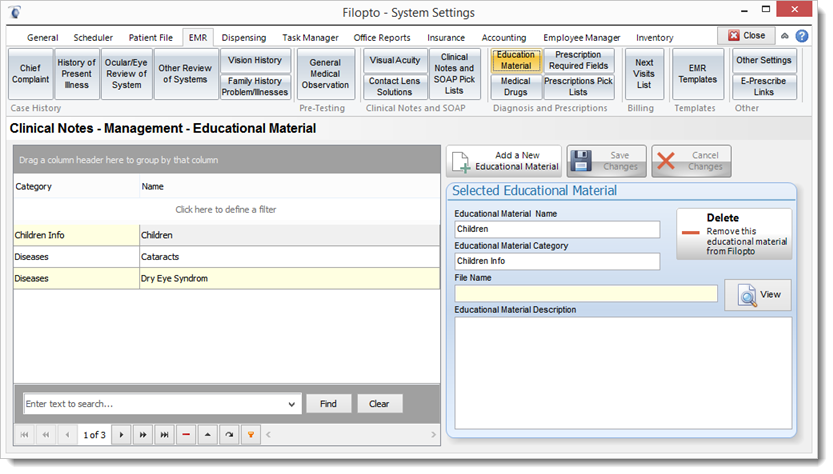
Task: Go to first record in navigator
Action: 24,435
